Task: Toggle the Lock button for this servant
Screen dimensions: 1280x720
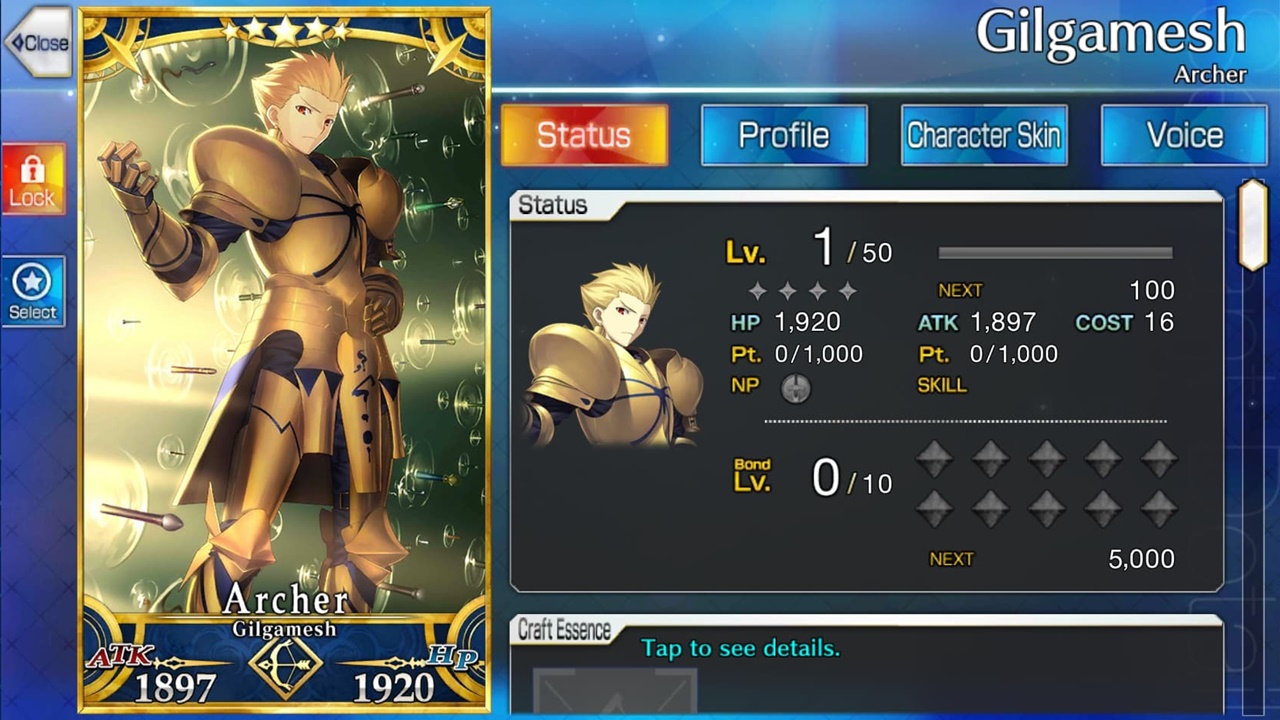Action: coord(33,179)
